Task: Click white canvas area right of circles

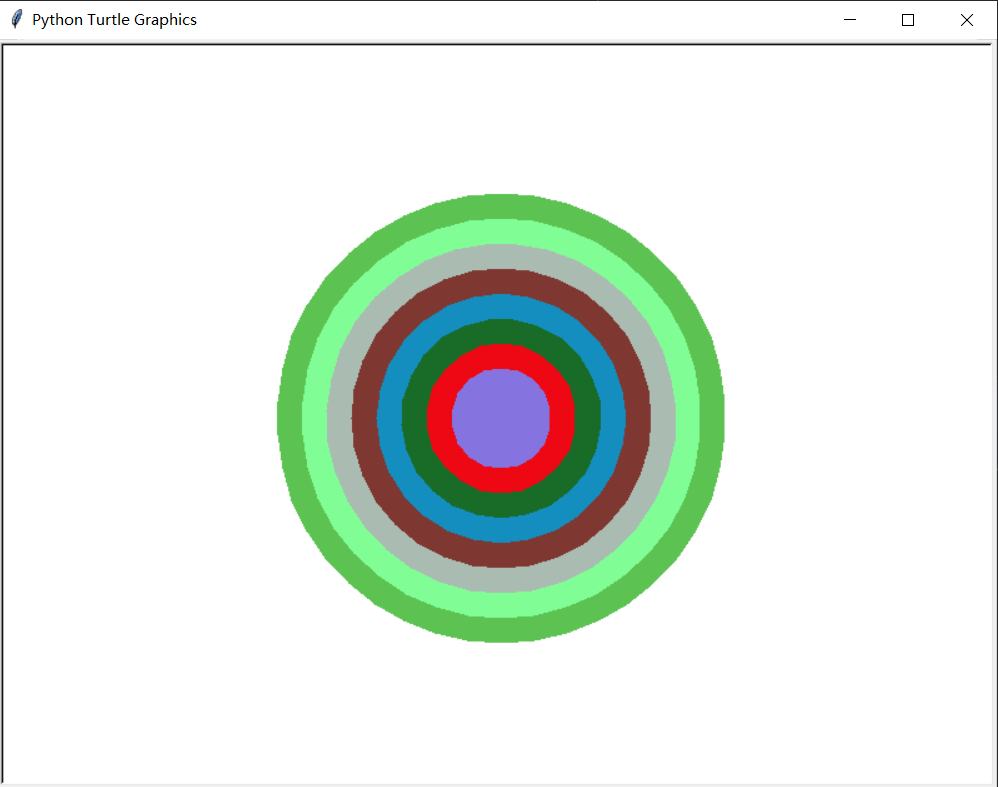Action: click(858, 418)
